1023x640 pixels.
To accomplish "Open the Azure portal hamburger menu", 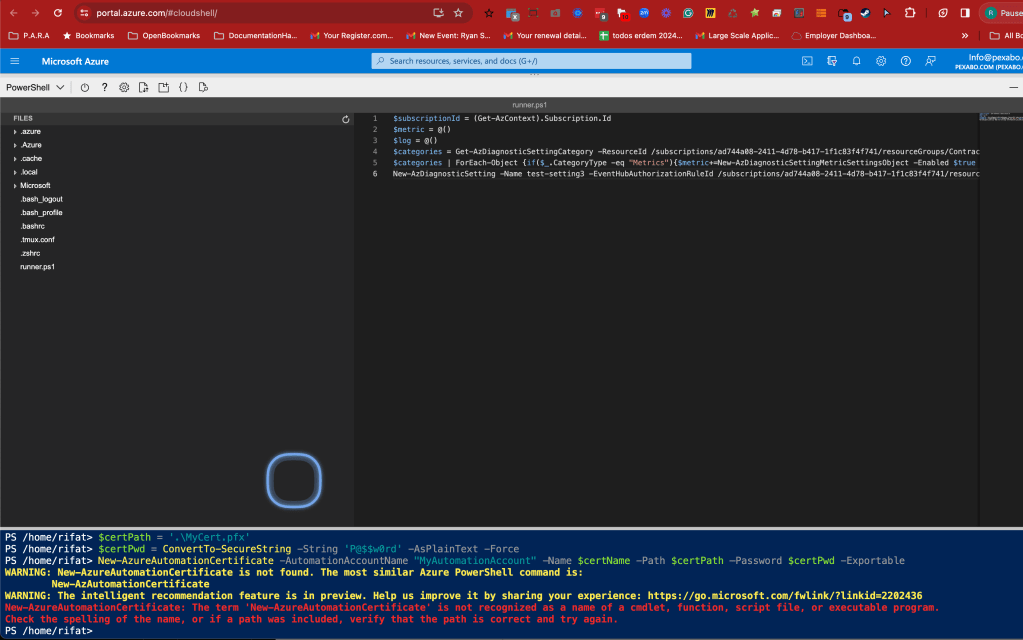I will coord(15,61).
